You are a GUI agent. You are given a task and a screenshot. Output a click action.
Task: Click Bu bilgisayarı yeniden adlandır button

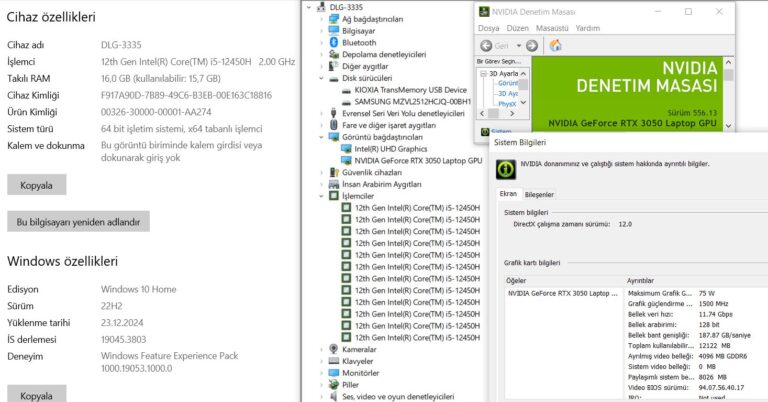[79, 221]
